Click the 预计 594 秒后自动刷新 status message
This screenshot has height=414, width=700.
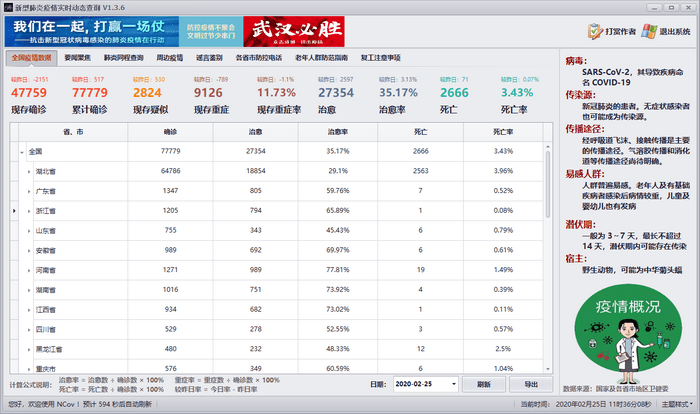tap(117, 404)
